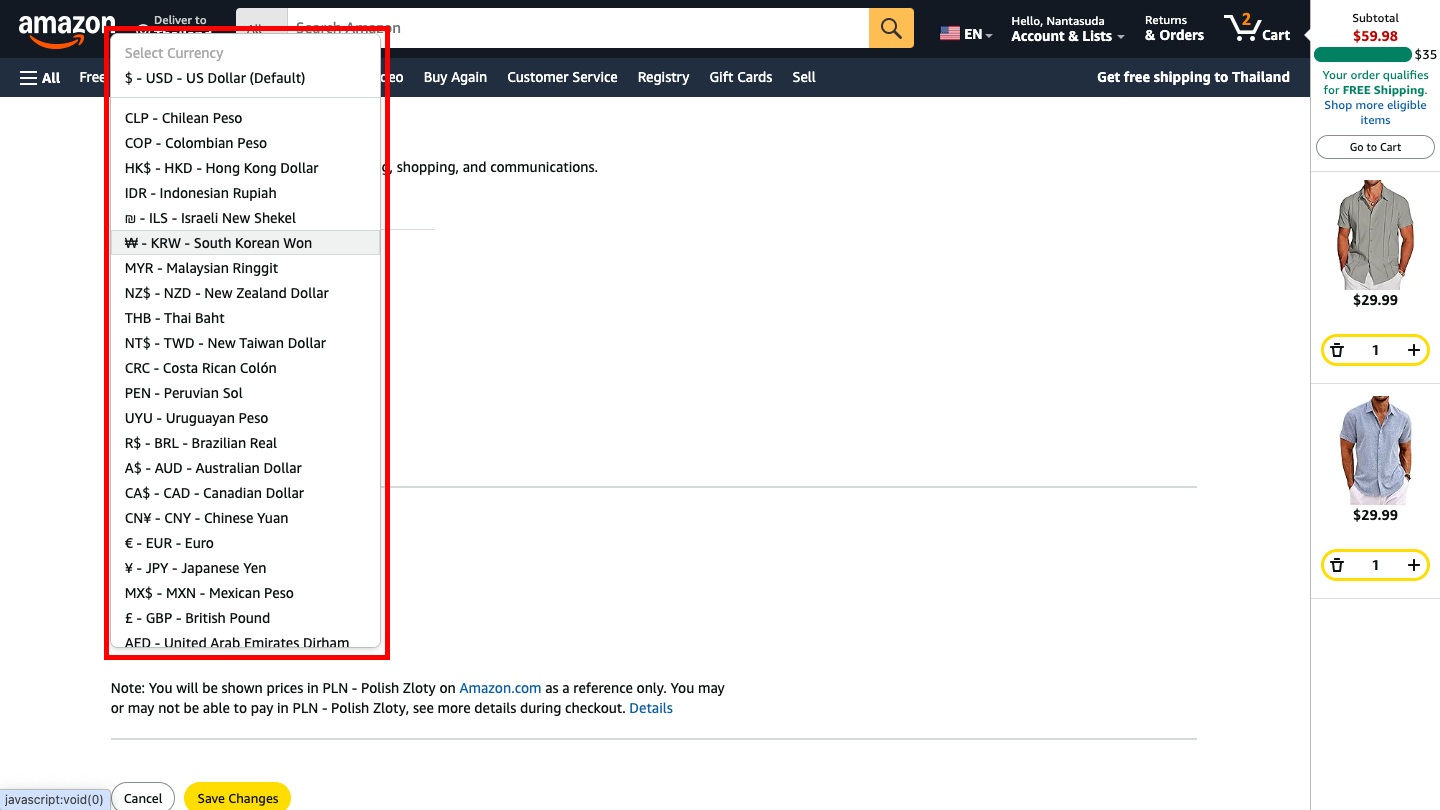Delete the blue shirt via trash icon

(x=1337, y=565)
